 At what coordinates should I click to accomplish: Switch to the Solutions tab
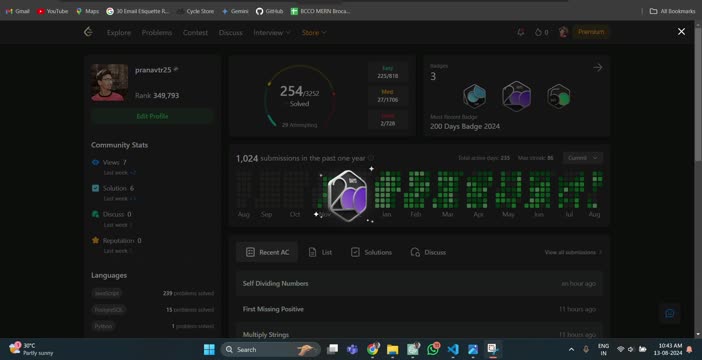371,252
